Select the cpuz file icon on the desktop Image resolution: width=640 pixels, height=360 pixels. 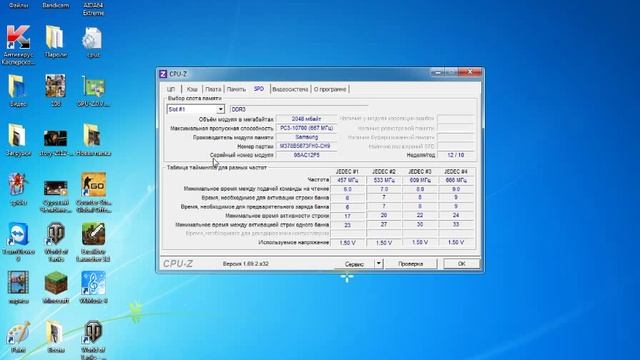pos(93,39)
